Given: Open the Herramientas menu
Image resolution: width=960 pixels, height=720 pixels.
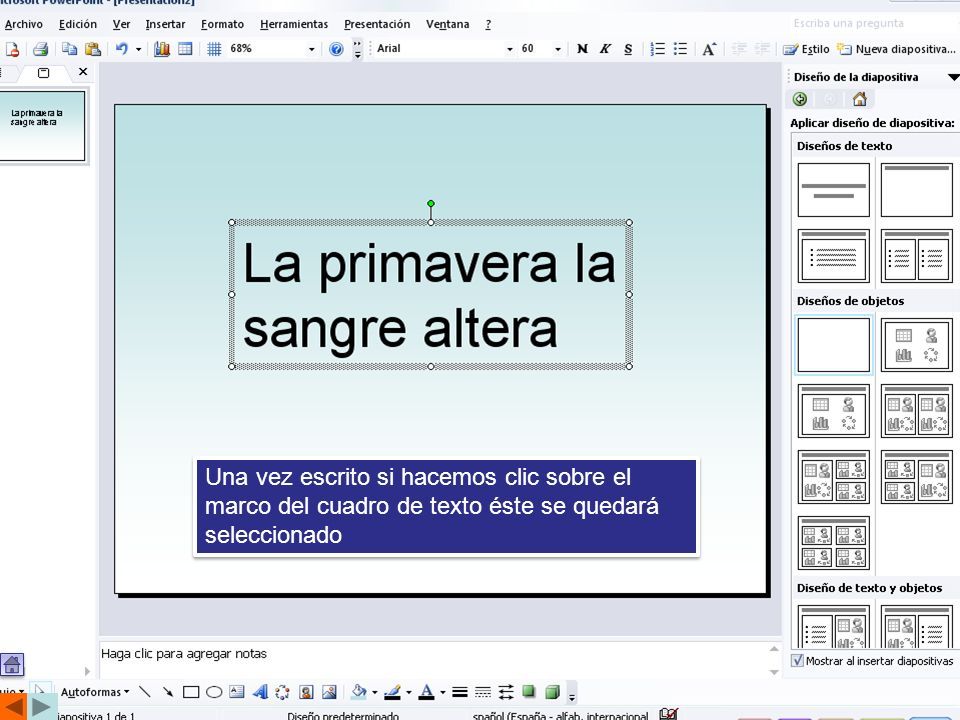Looking at the screenshot, I should pyautogui.click(x=294, y=24).
